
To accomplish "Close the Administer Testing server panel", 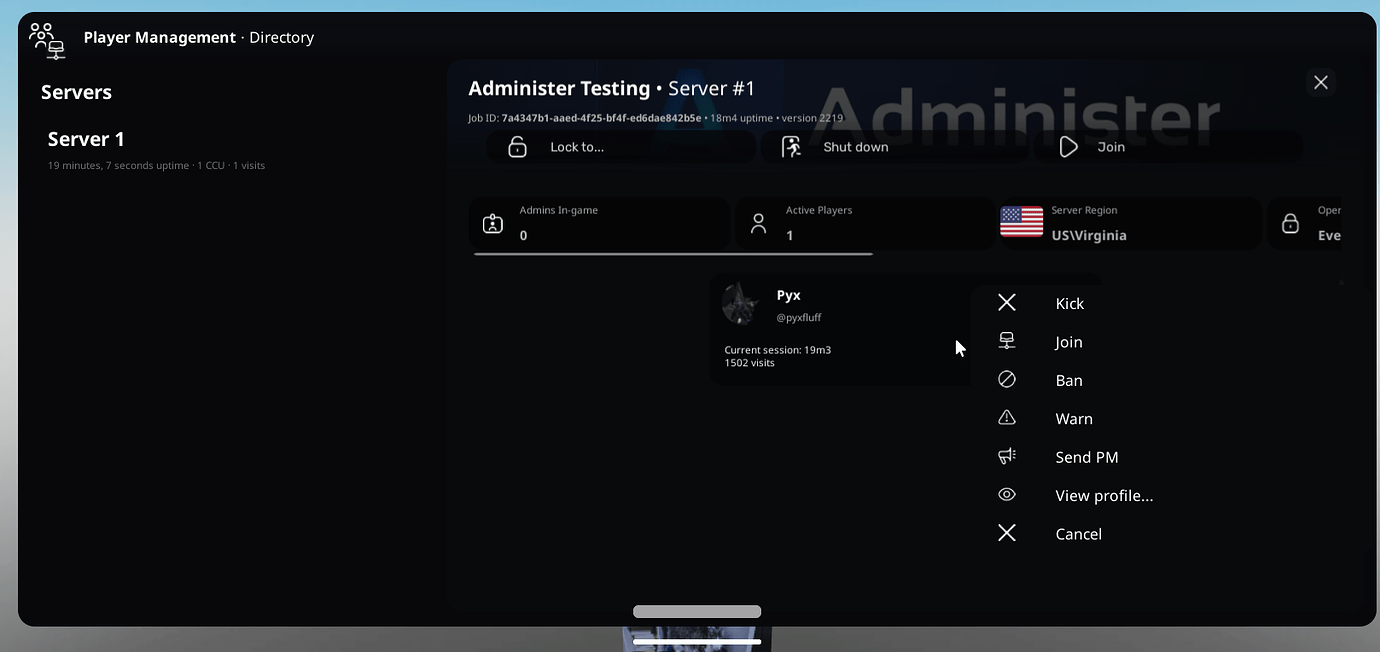I will pos(1320,82).
